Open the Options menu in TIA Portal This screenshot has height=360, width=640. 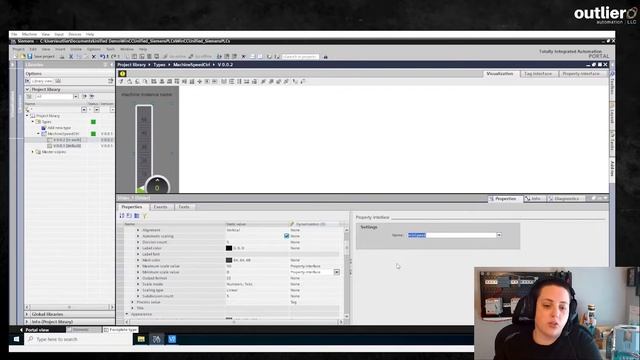point(93,49)
